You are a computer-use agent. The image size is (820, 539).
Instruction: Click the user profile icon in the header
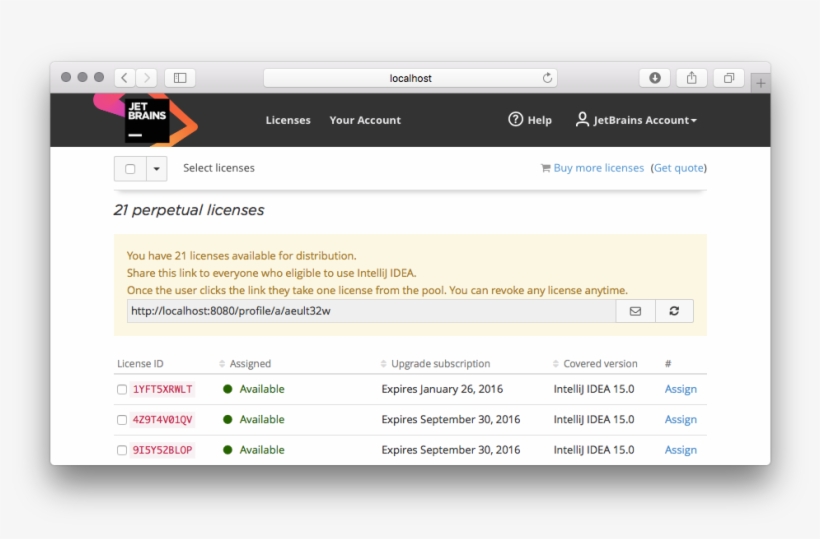582,120
